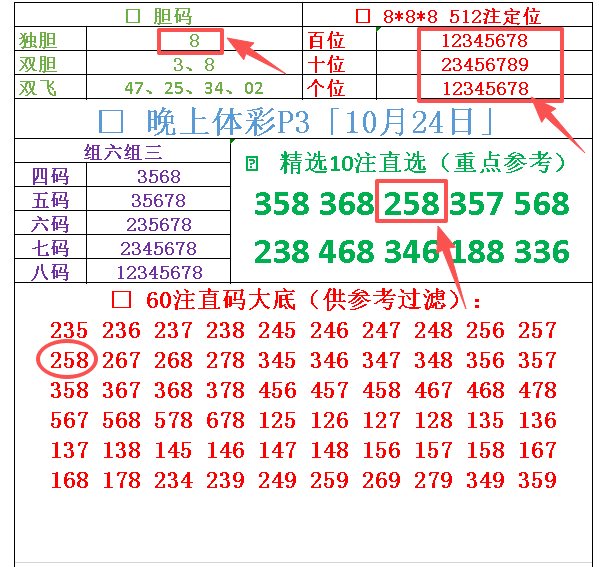The width and height of the screenshot is (601, 567).
Task: Click the 双胆 row label
Action: click(38, 64)
